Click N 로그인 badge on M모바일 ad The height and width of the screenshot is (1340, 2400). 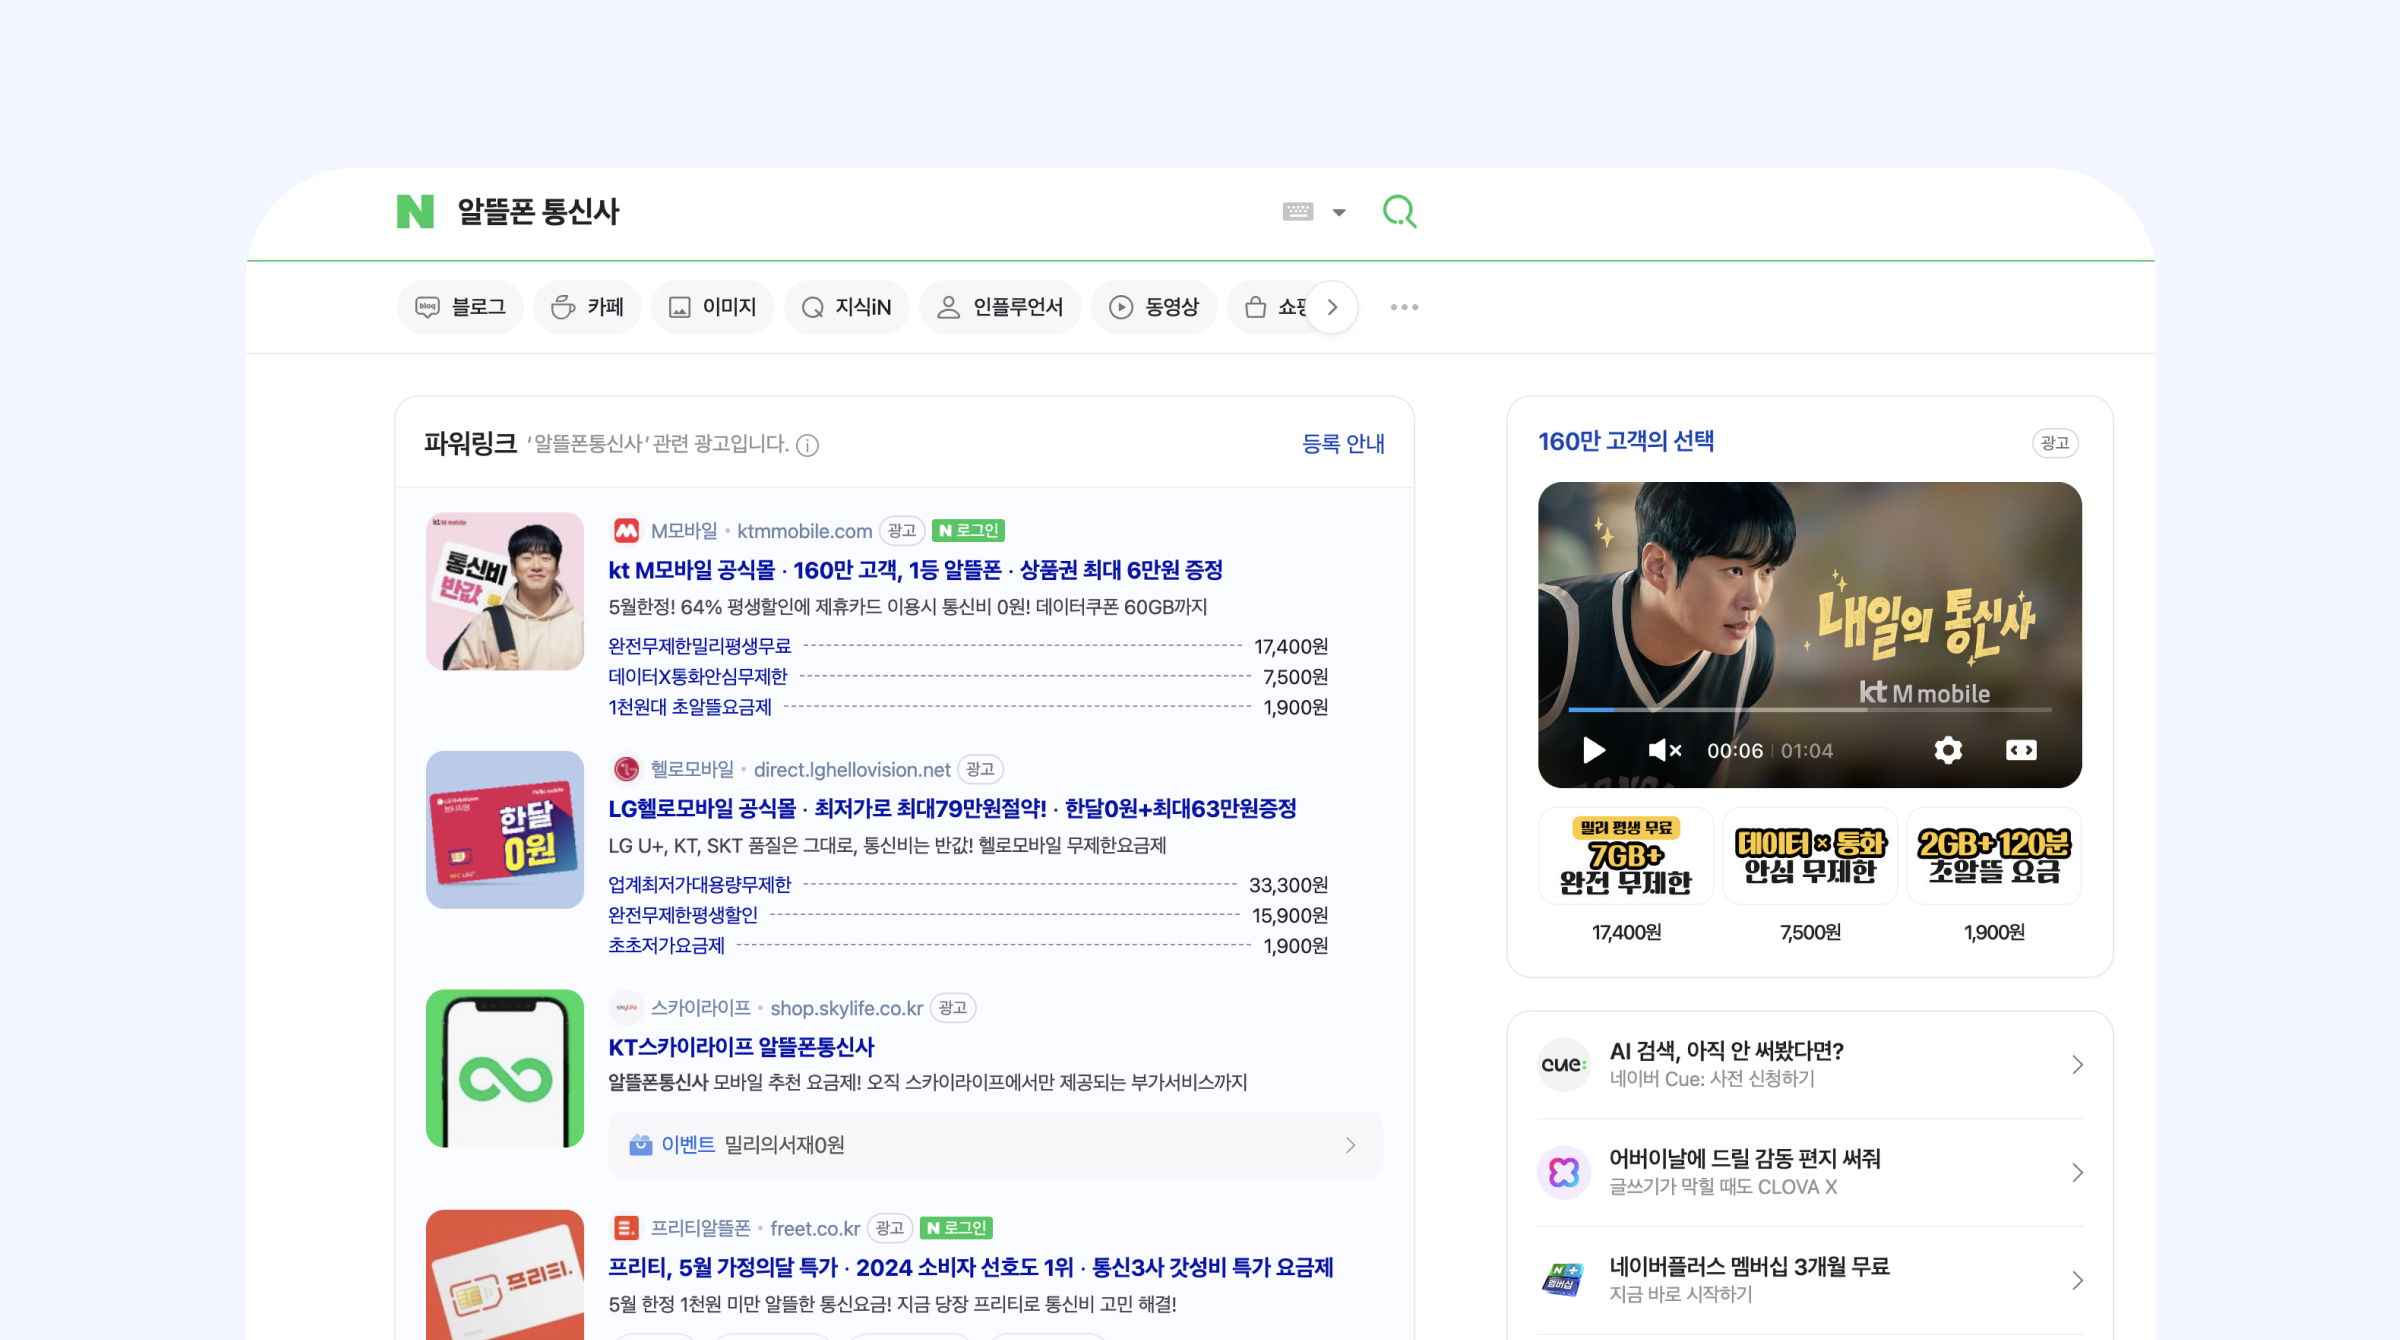[x=968, y=530]
